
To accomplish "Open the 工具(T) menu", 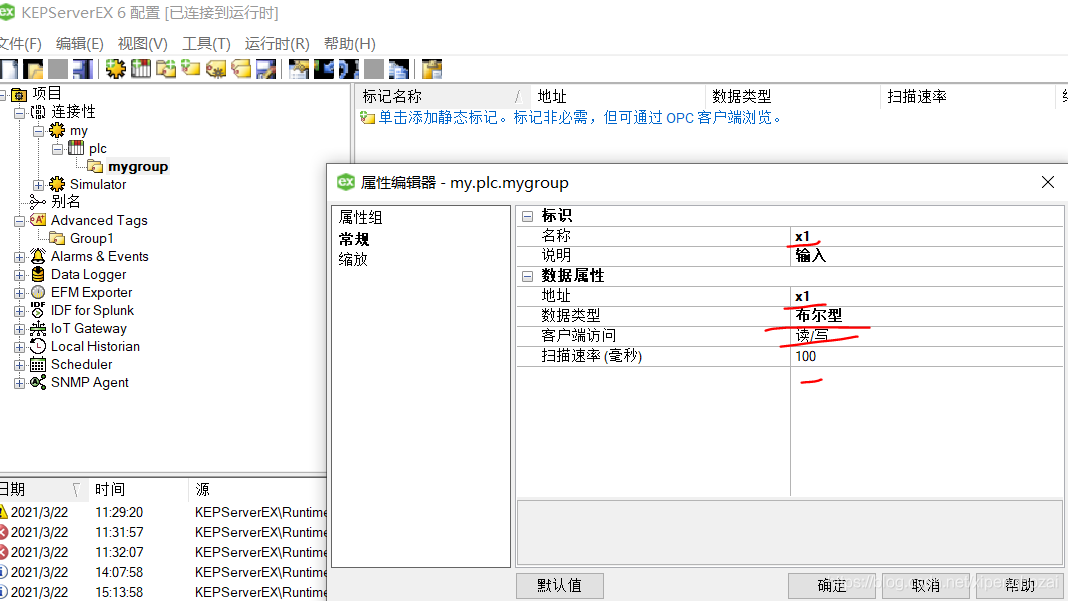I will (x=206, y=44).
